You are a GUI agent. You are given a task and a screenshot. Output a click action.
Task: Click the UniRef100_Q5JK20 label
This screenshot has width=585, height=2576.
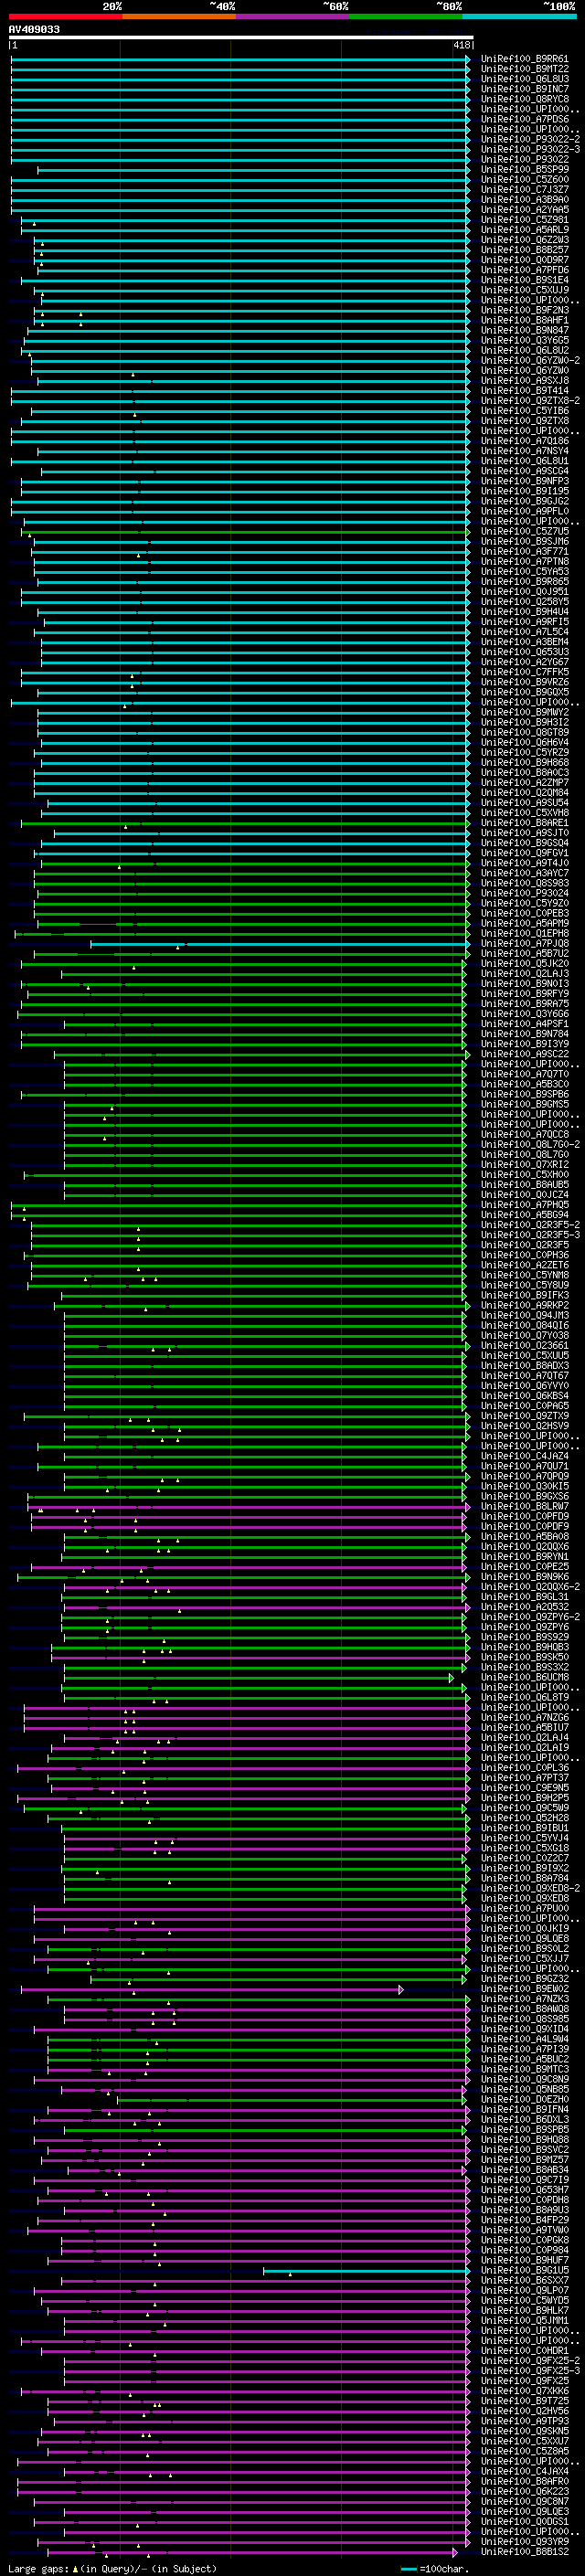(x=525, y=963)
